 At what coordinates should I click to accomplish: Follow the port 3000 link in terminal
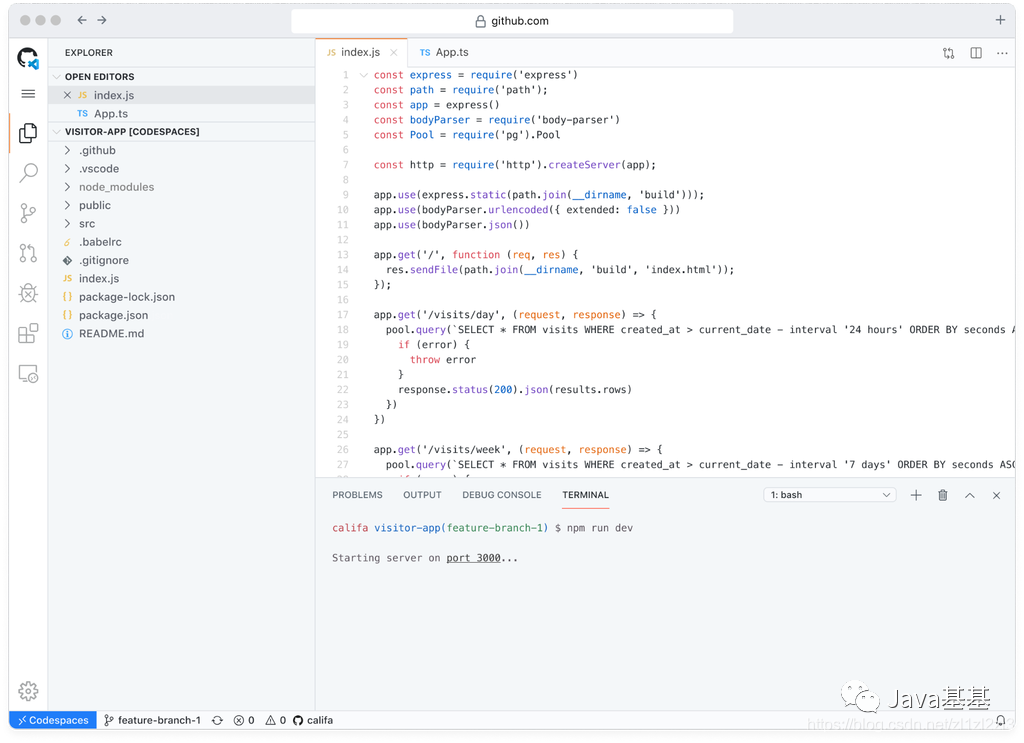pyautogui.click(x=473, y=558)
